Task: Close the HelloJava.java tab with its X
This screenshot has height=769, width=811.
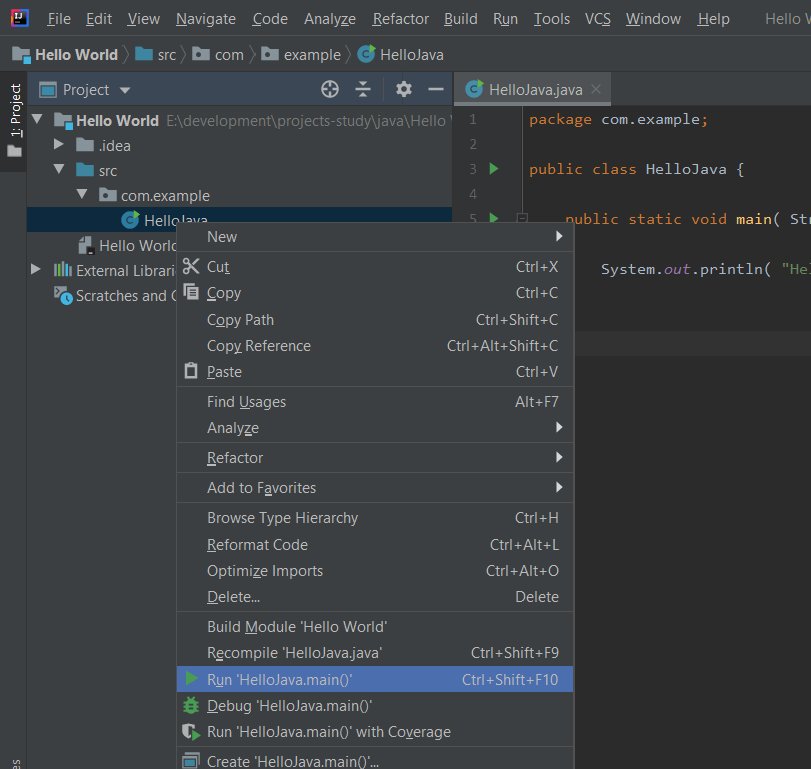Action: click(597, 88)
